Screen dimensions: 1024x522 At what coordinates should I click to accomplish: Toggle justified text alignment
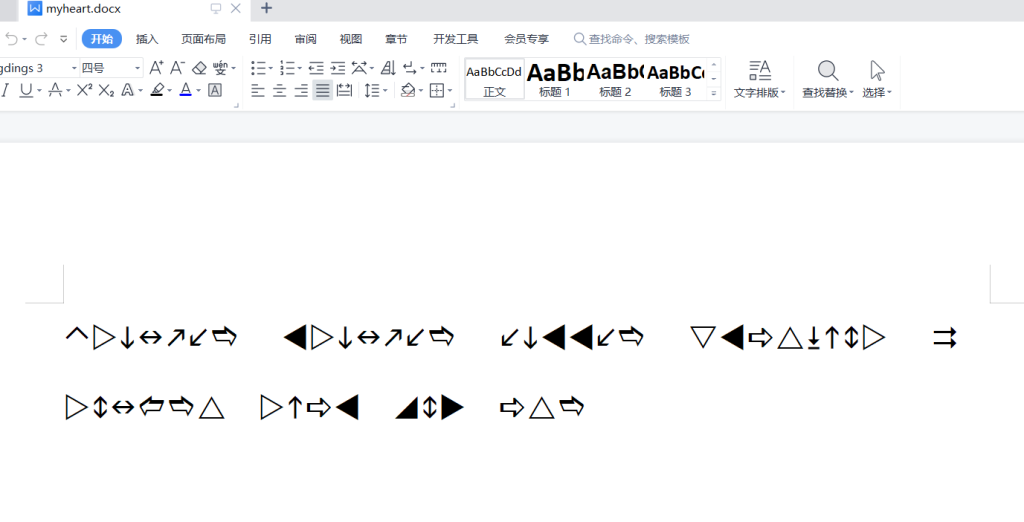[322, 90]
